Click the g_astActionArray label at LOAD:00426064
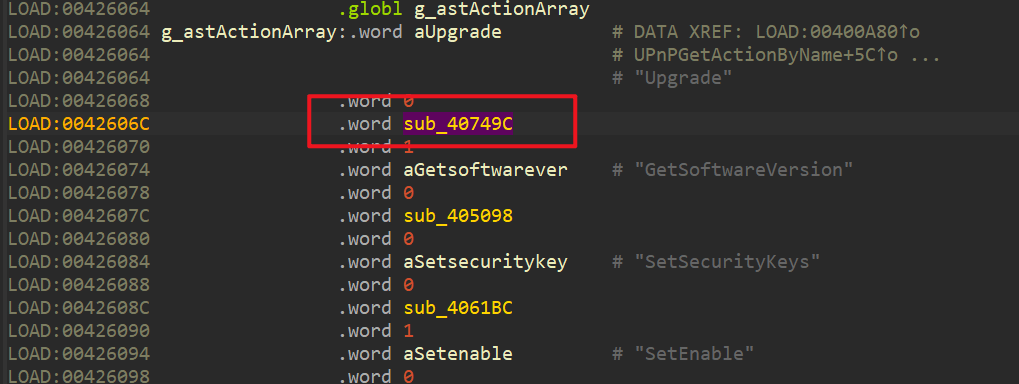 pos(248,32)
